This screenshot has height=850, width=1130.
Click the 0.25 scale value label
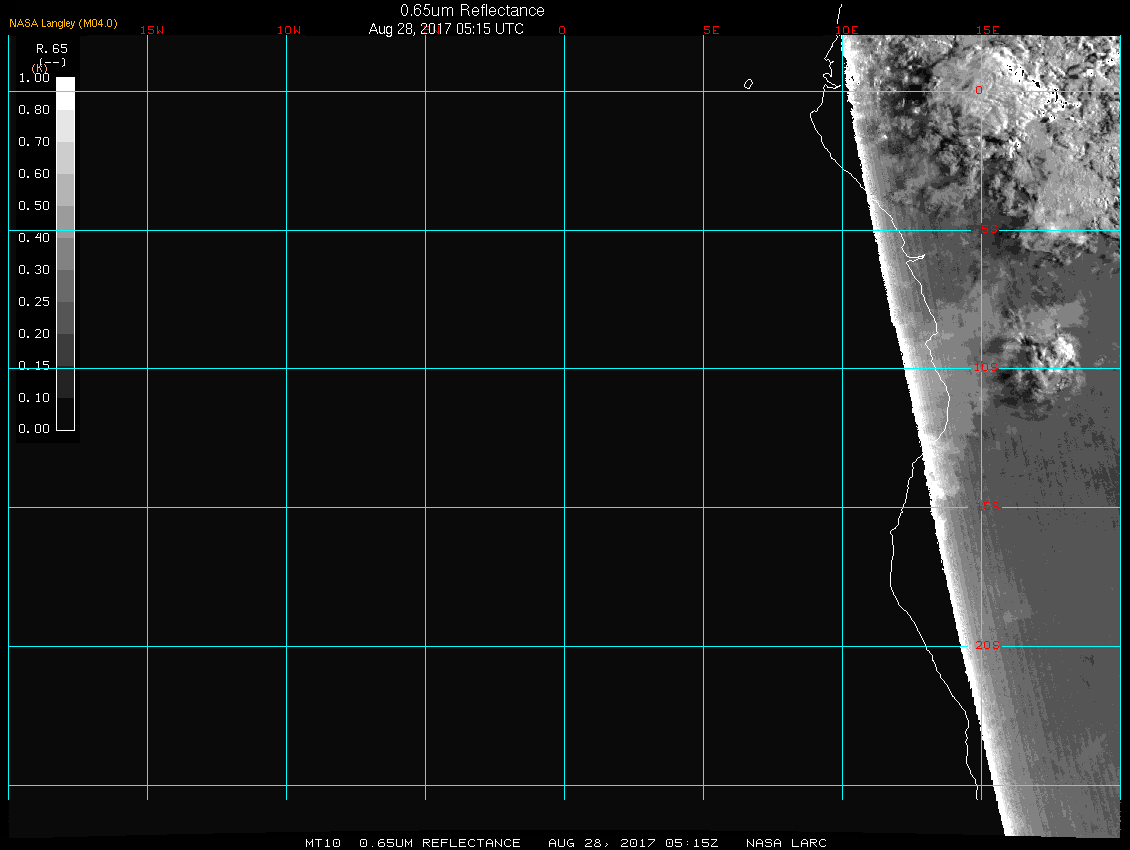[x=34, y=302]
